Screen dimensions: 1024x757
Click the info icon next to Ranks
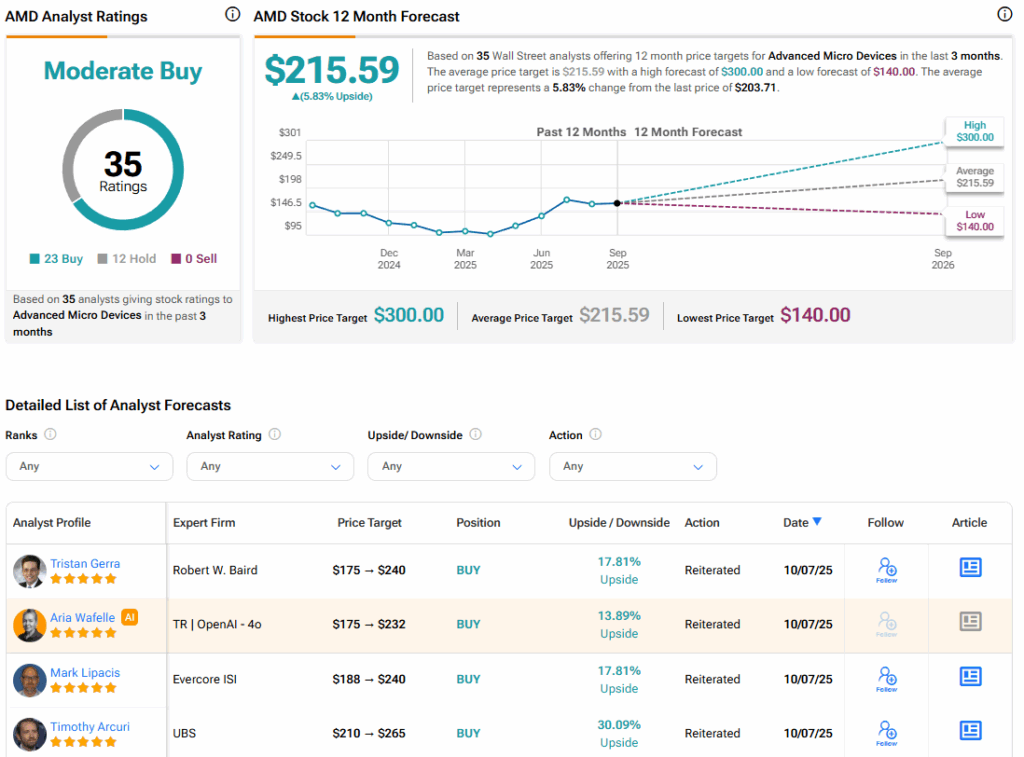pyautogui.click(x=50, y=435)
